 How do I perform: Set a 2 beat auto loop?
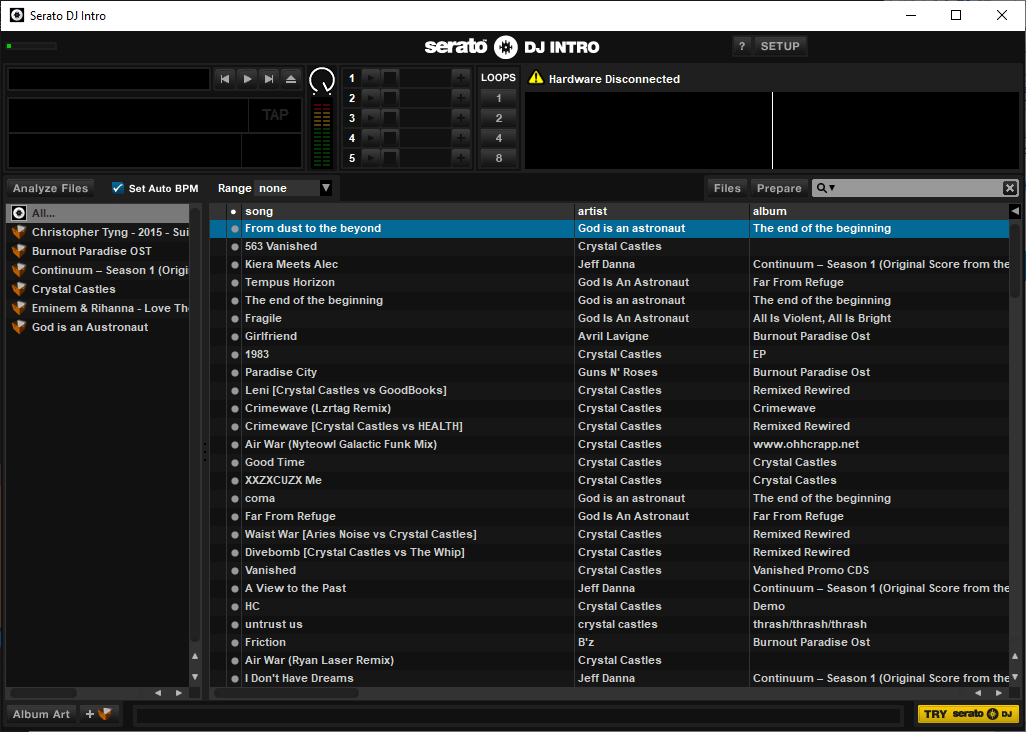(499, 118)
